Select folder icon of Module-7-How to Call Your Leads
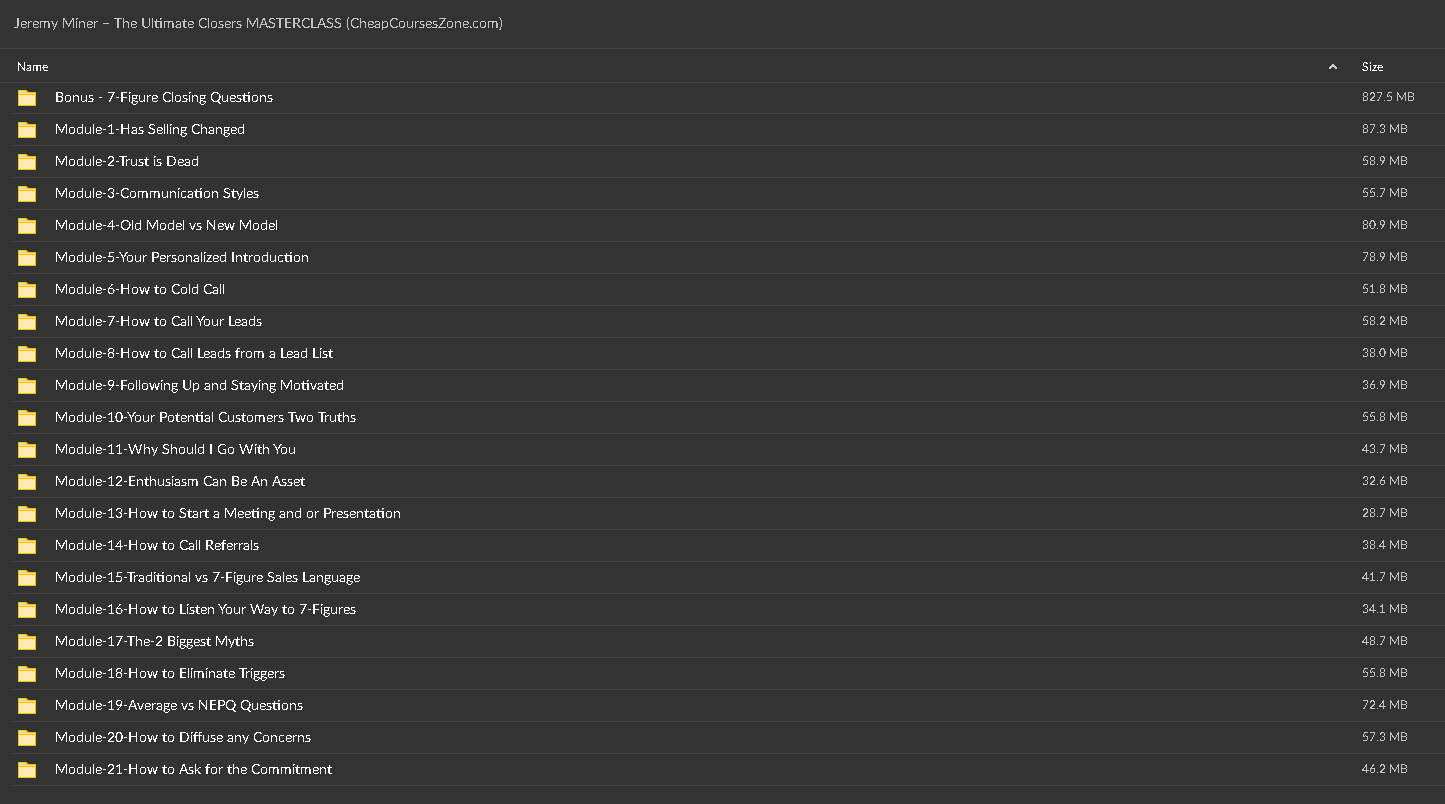The image size is (1445, 804). [27, 322]
